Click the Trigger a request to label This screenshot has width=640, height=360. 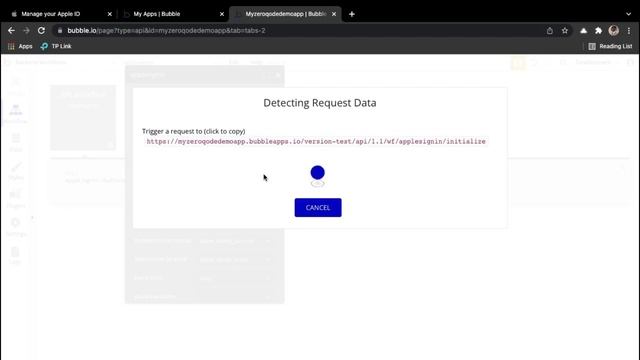click(193, 131)
